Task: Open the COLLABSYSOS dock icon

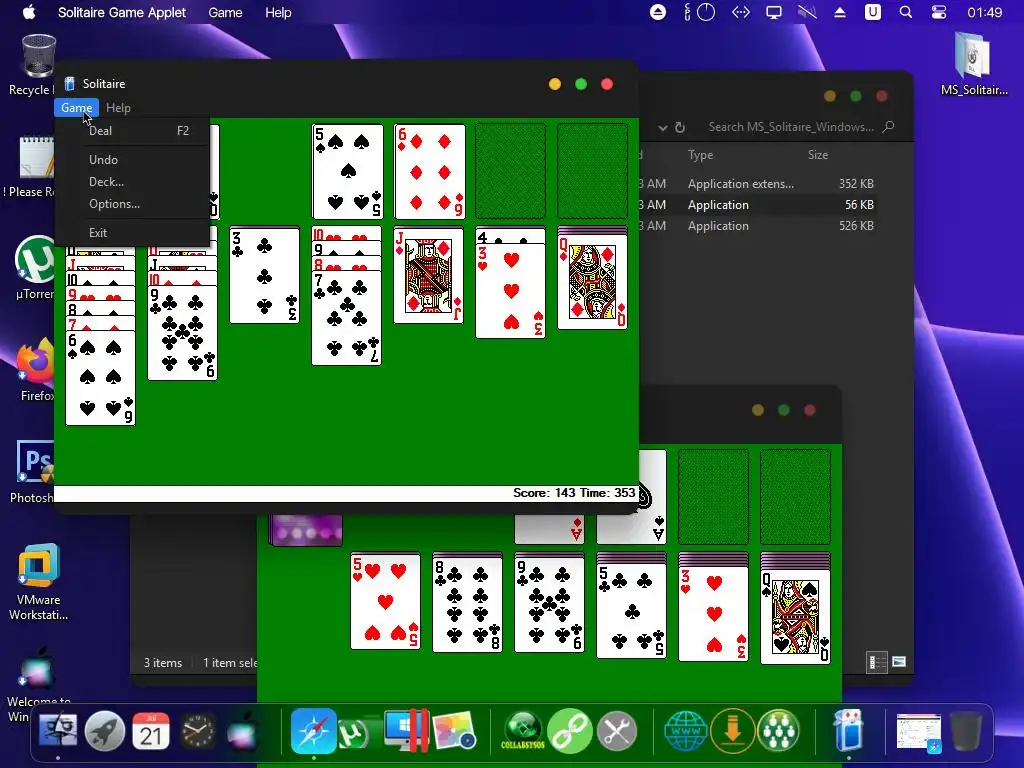Action: (x=522, y=731)
